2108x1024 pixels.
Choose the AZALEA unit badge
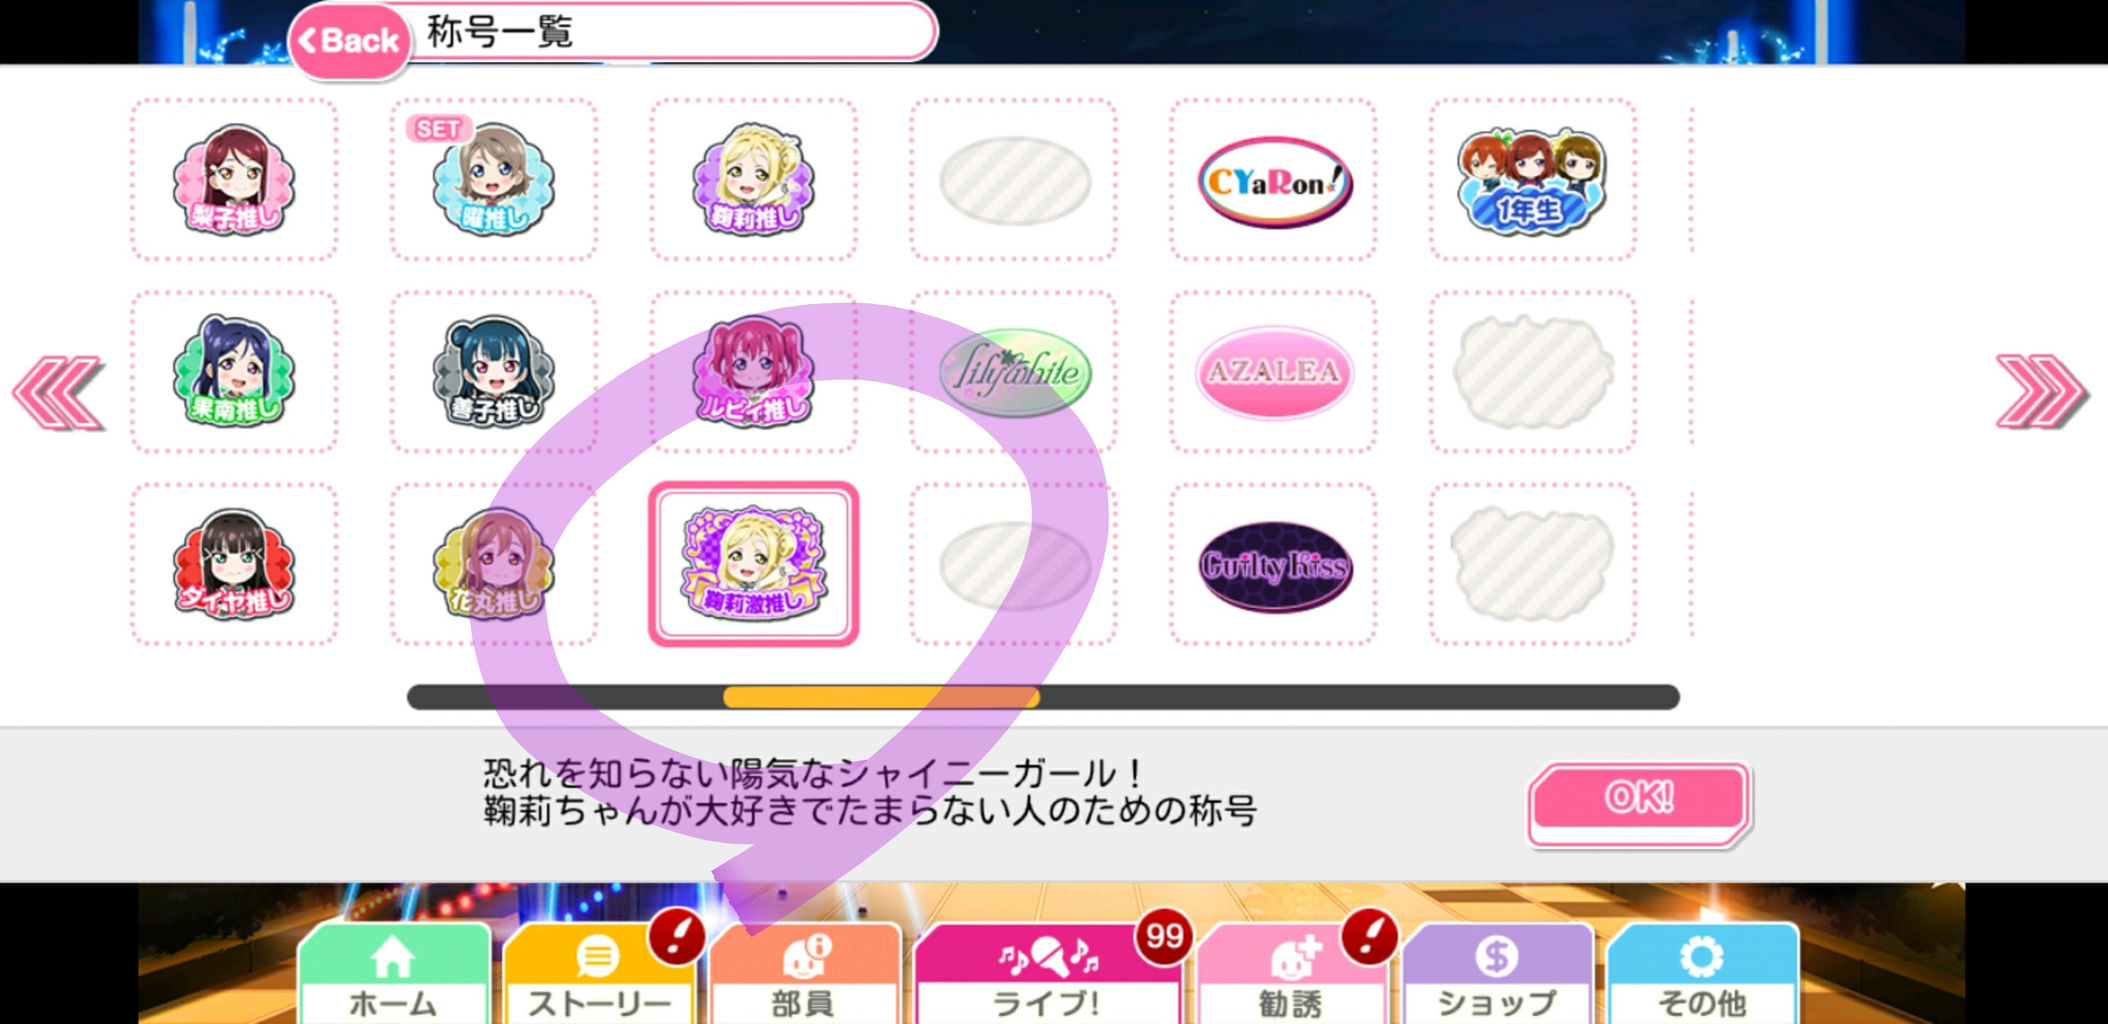[x=1274, y=372]
